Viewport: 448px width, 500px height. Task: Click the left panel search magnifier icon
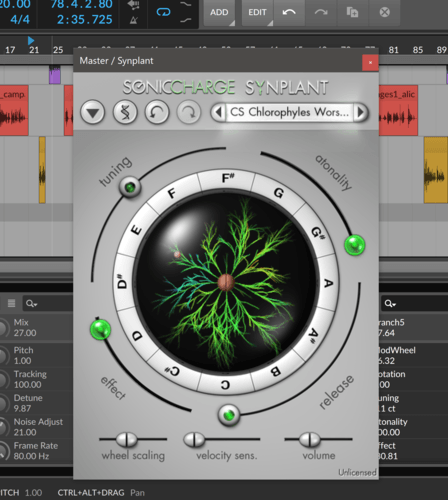pos(31,303)
